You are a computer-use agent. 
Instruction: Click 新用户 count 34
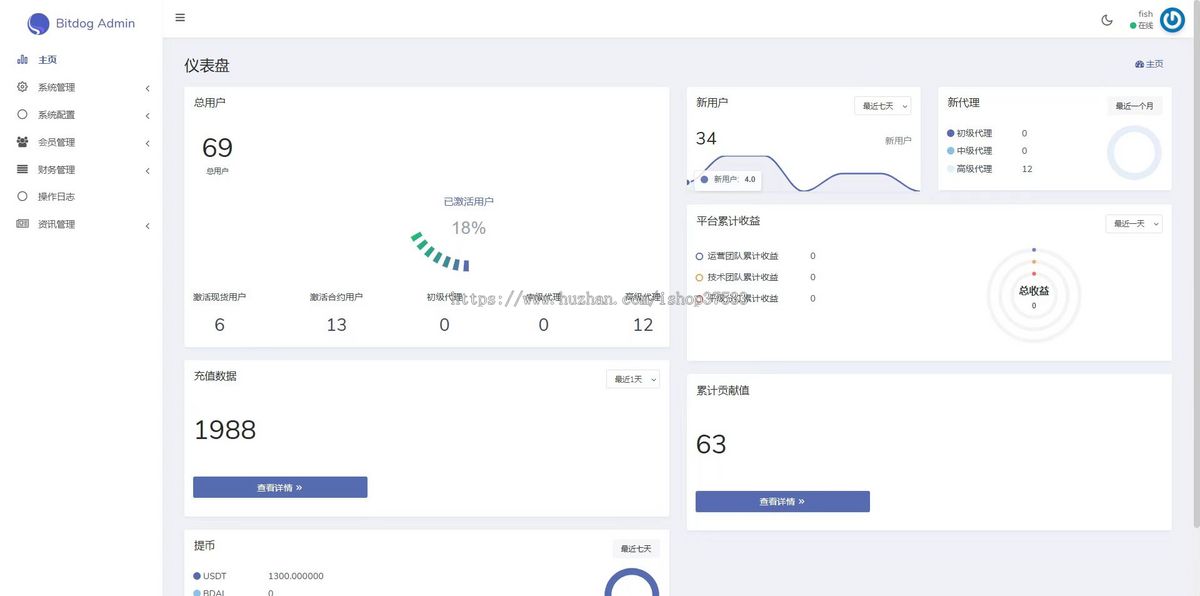point(706,138)
